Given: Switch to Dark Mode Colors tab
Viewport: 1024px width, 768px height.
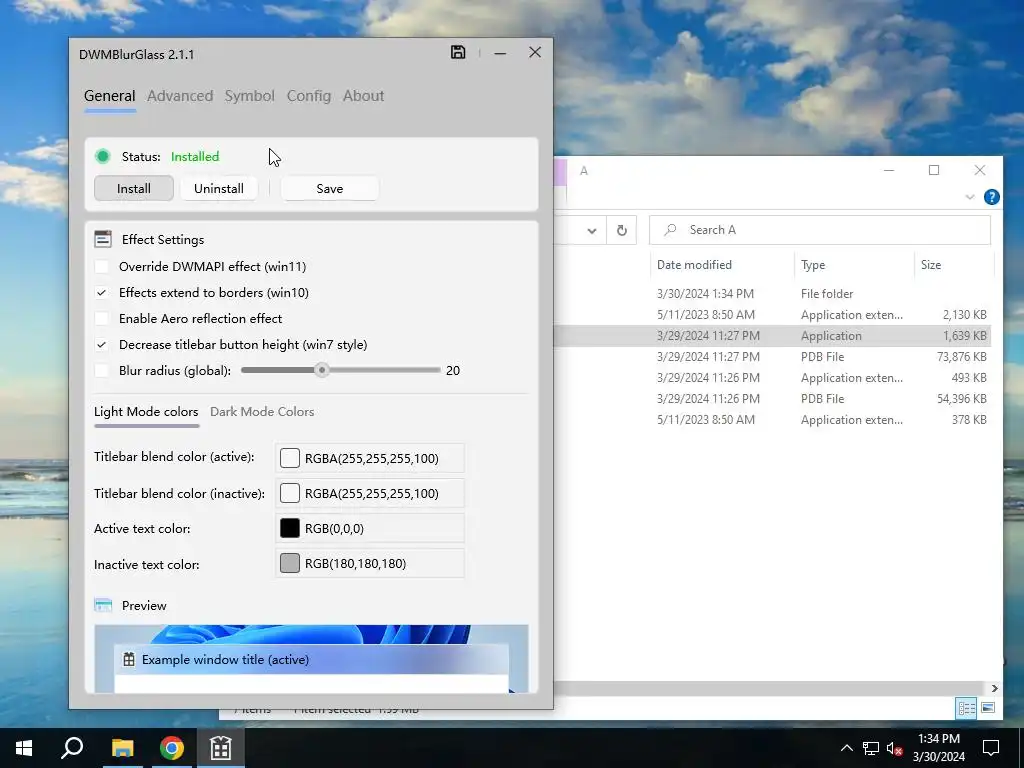Looking at the screenshot, I should pyautogui.click(x=262, y=411).
